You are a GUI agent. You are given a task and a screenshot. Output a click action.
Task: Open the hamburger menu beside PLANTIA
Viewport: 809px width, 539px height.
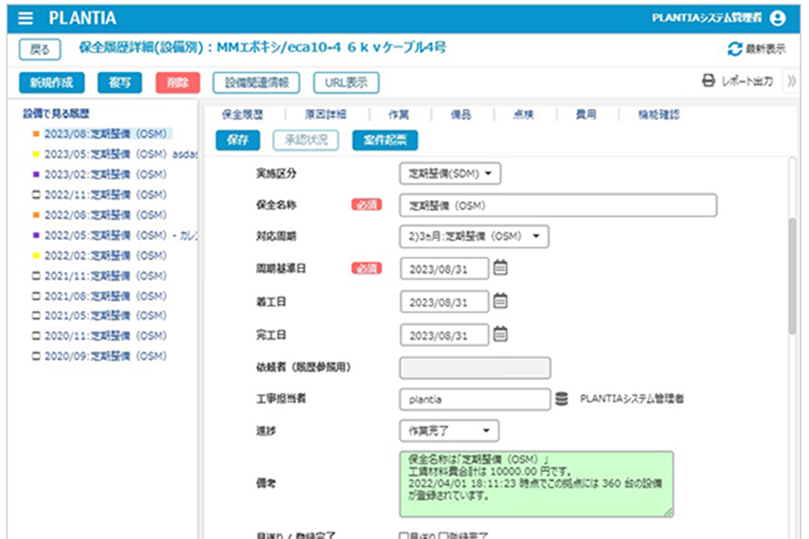[25, 18]
